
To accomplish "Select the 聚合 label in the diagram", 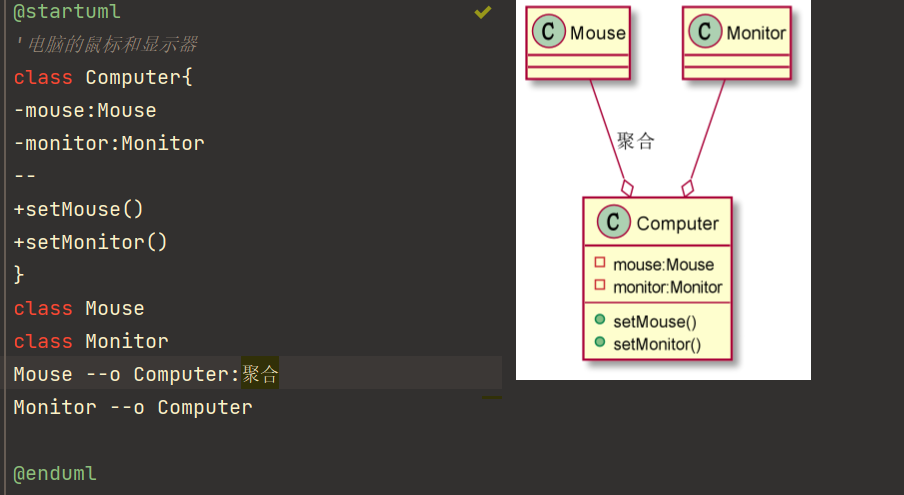I will pos(635,141).
